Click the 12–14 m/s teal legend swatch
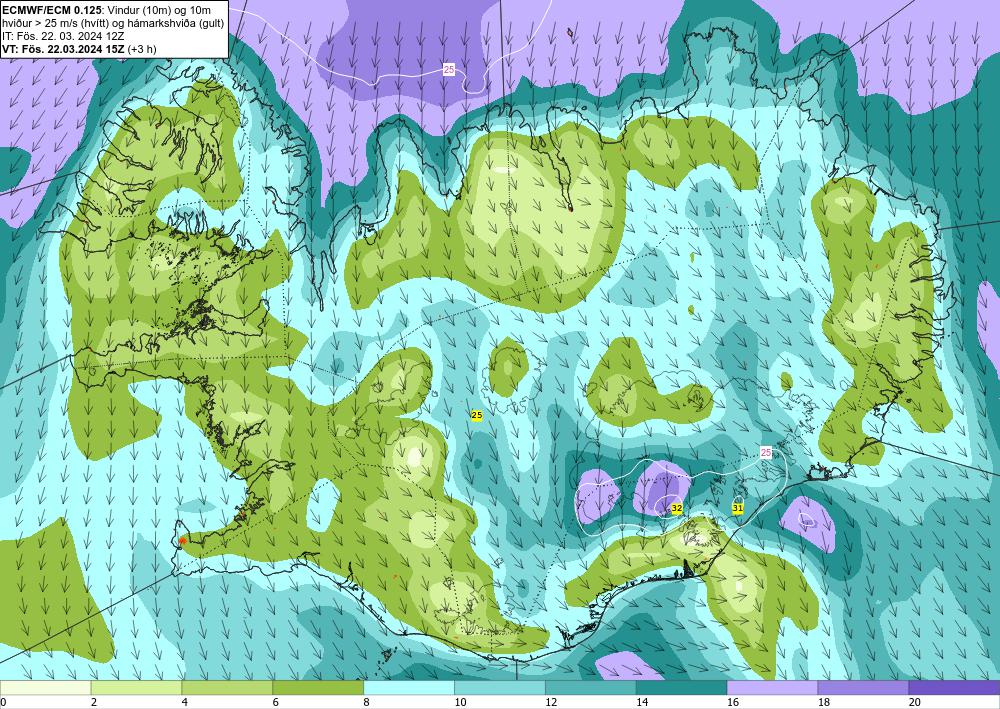 [591, 688]
